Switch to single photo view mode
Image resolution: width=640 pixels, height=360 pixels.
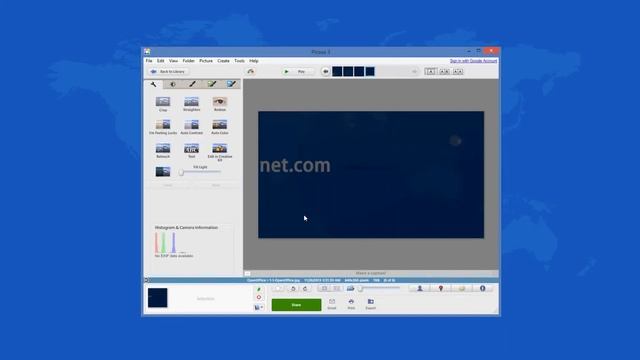tap(430, 71)
